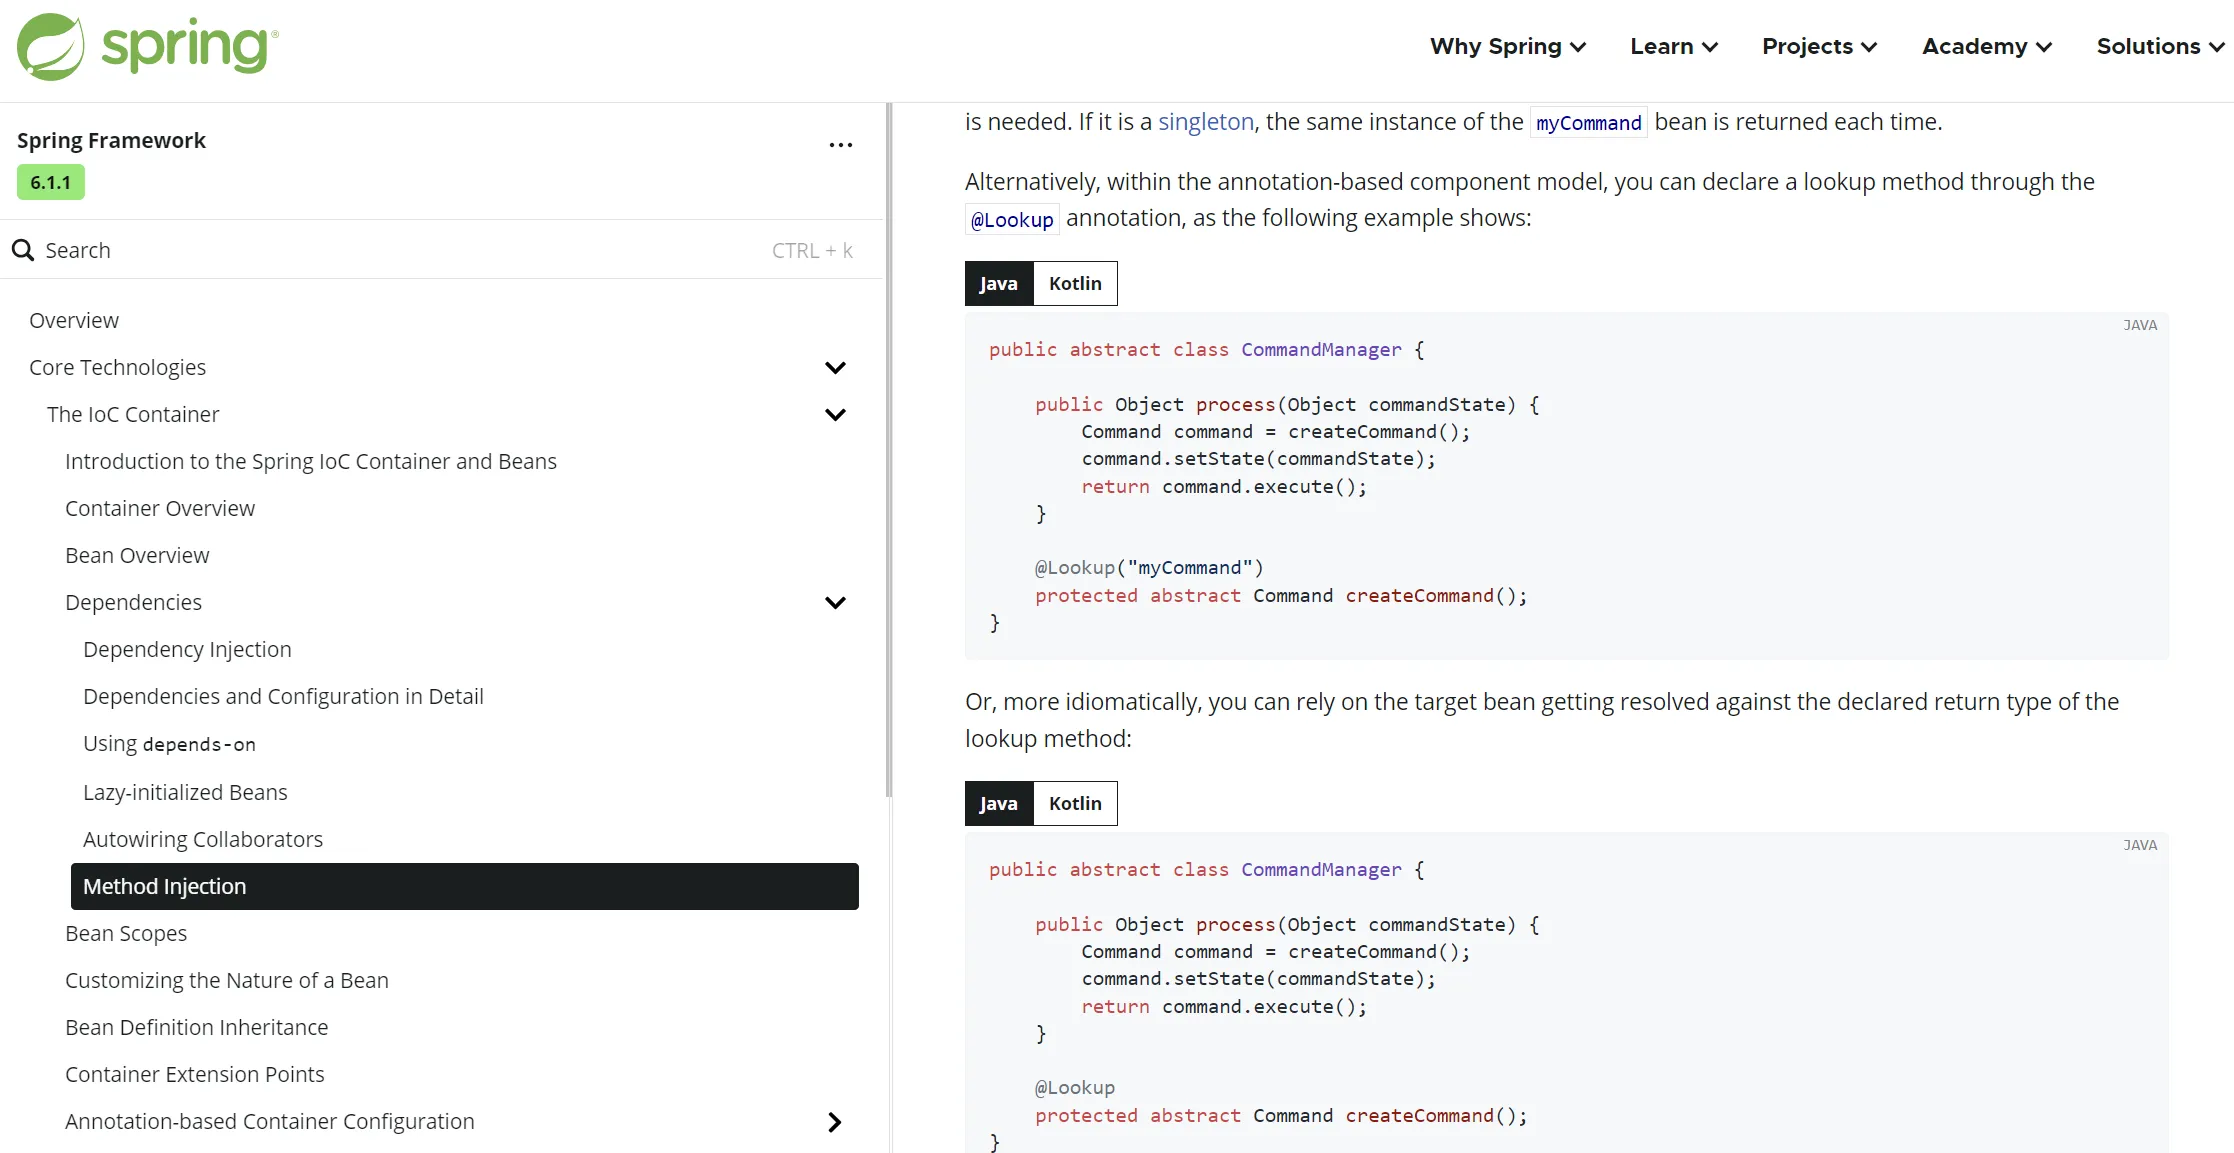Open the Solutions menu
The width and height of the screenshot is (2234, 1153).
[2159, 47]
